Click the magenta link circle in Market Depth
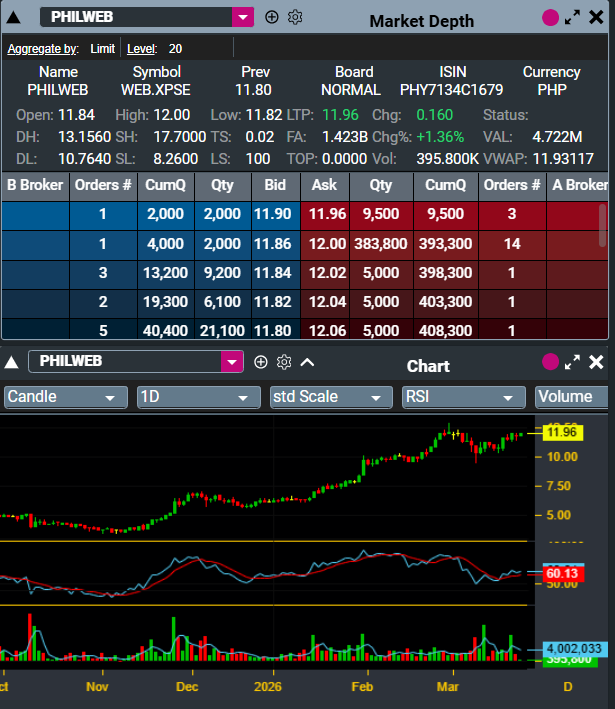 [x=550, y=18]
